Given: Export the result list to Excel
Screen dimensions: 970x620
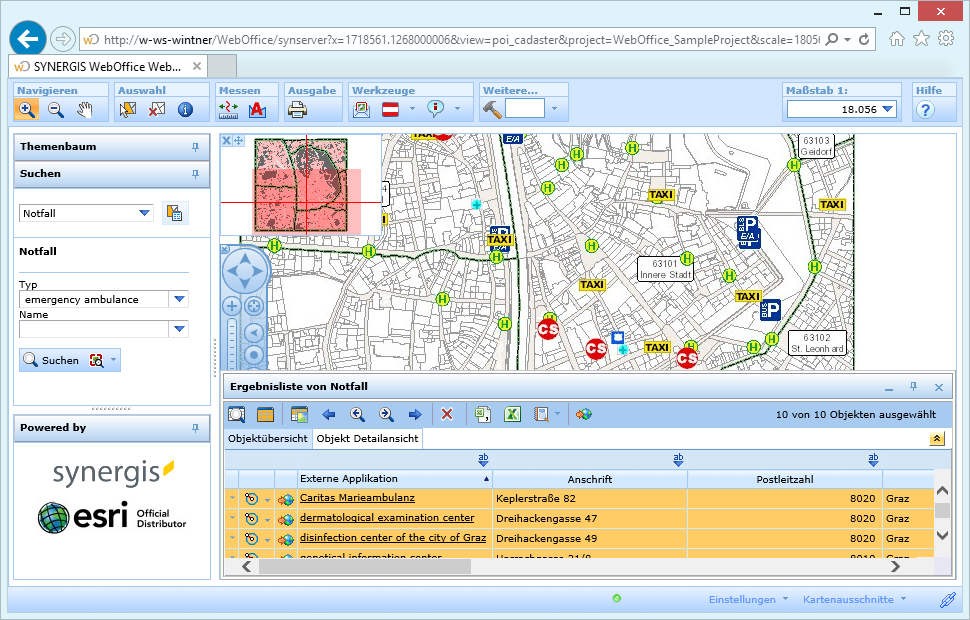Looking at the screenshot, I should [511, 413].
